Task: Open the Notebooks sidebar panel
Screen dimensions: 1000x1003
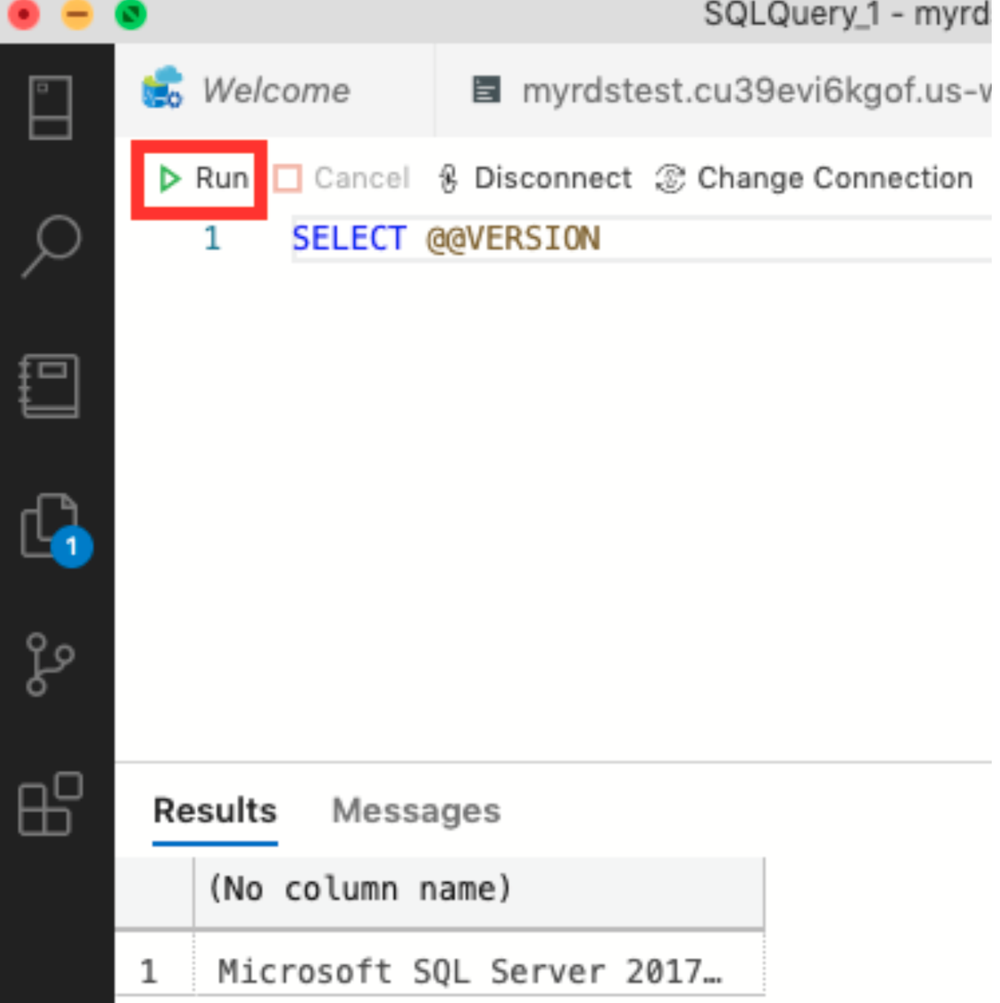Action: [55, 388]
